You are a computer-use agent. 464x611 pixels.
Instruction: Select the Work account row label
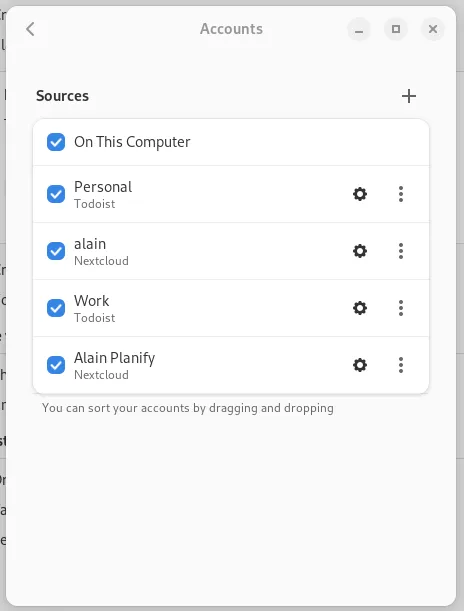click(92, 301)
